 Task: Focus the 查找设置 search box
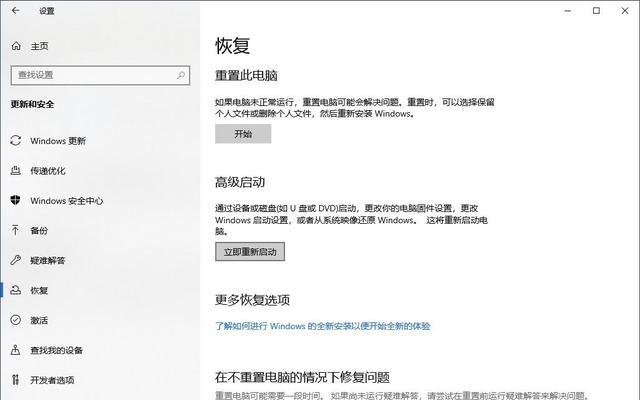click(100, 75)
